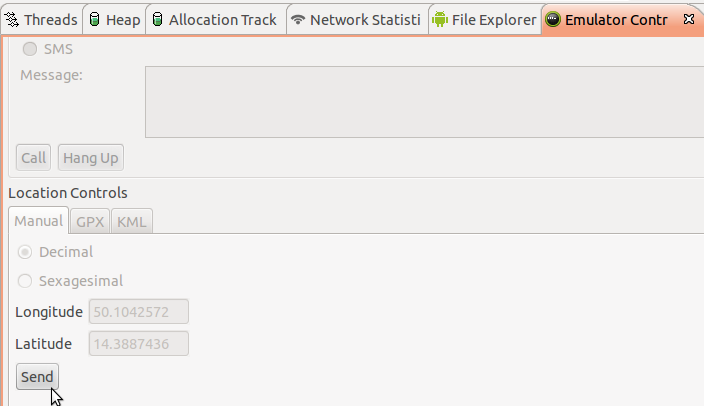The width and height of the screenshot is (704, 406).
Task: Select the Manual location tab
Action: (x=39, y=221)
